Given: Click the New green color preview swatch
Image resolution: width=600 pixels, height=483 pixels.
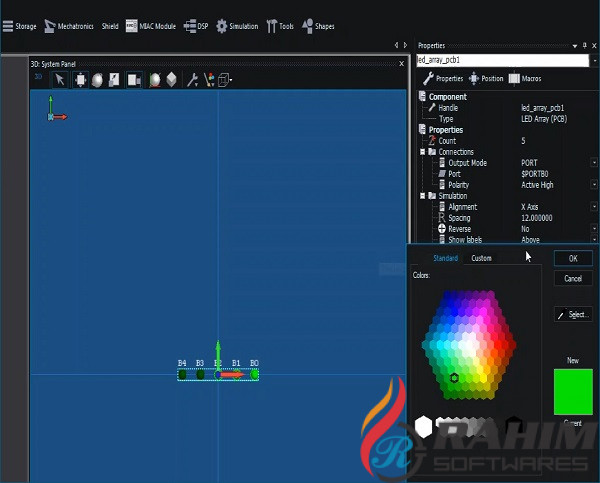Looking at the screenshot, I should (573, 392).
